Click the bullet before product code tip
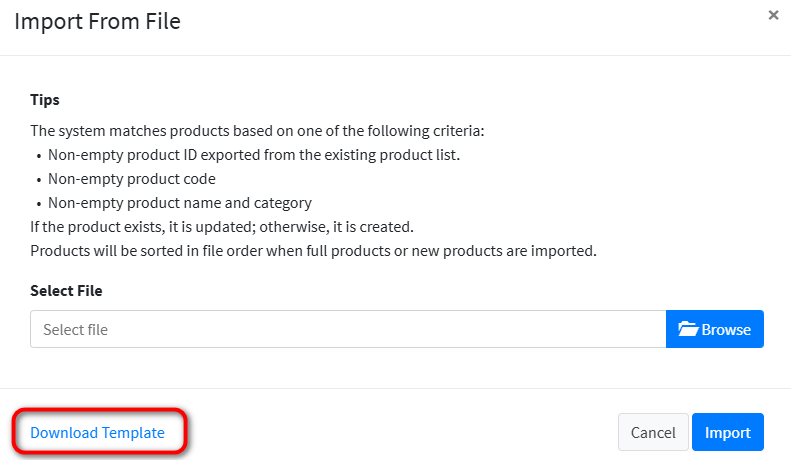This screenshot has width=791, height=460. [38, 180]
